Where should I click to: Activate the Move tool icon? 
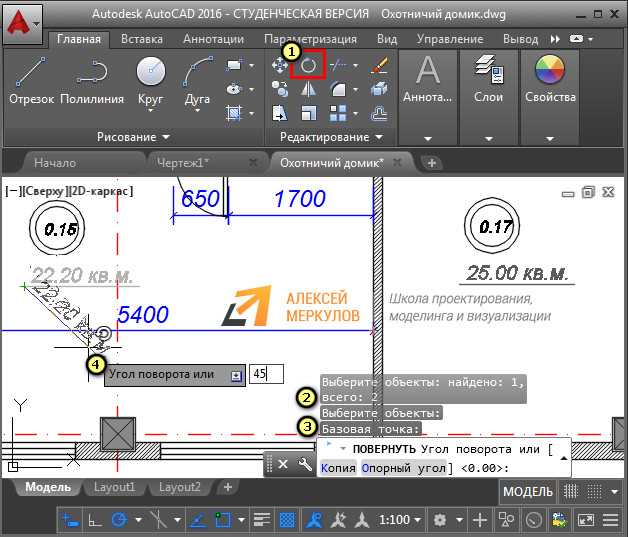click(279, 65)
